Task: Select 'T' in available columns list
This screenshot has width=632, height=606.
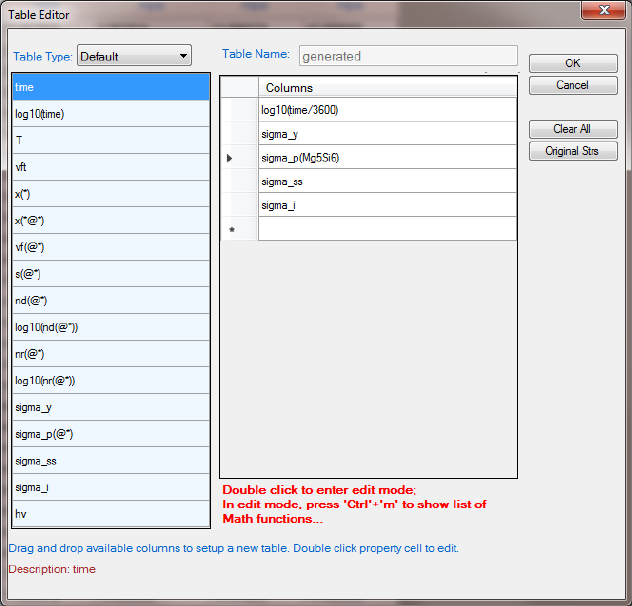Action: coord(111,140)
